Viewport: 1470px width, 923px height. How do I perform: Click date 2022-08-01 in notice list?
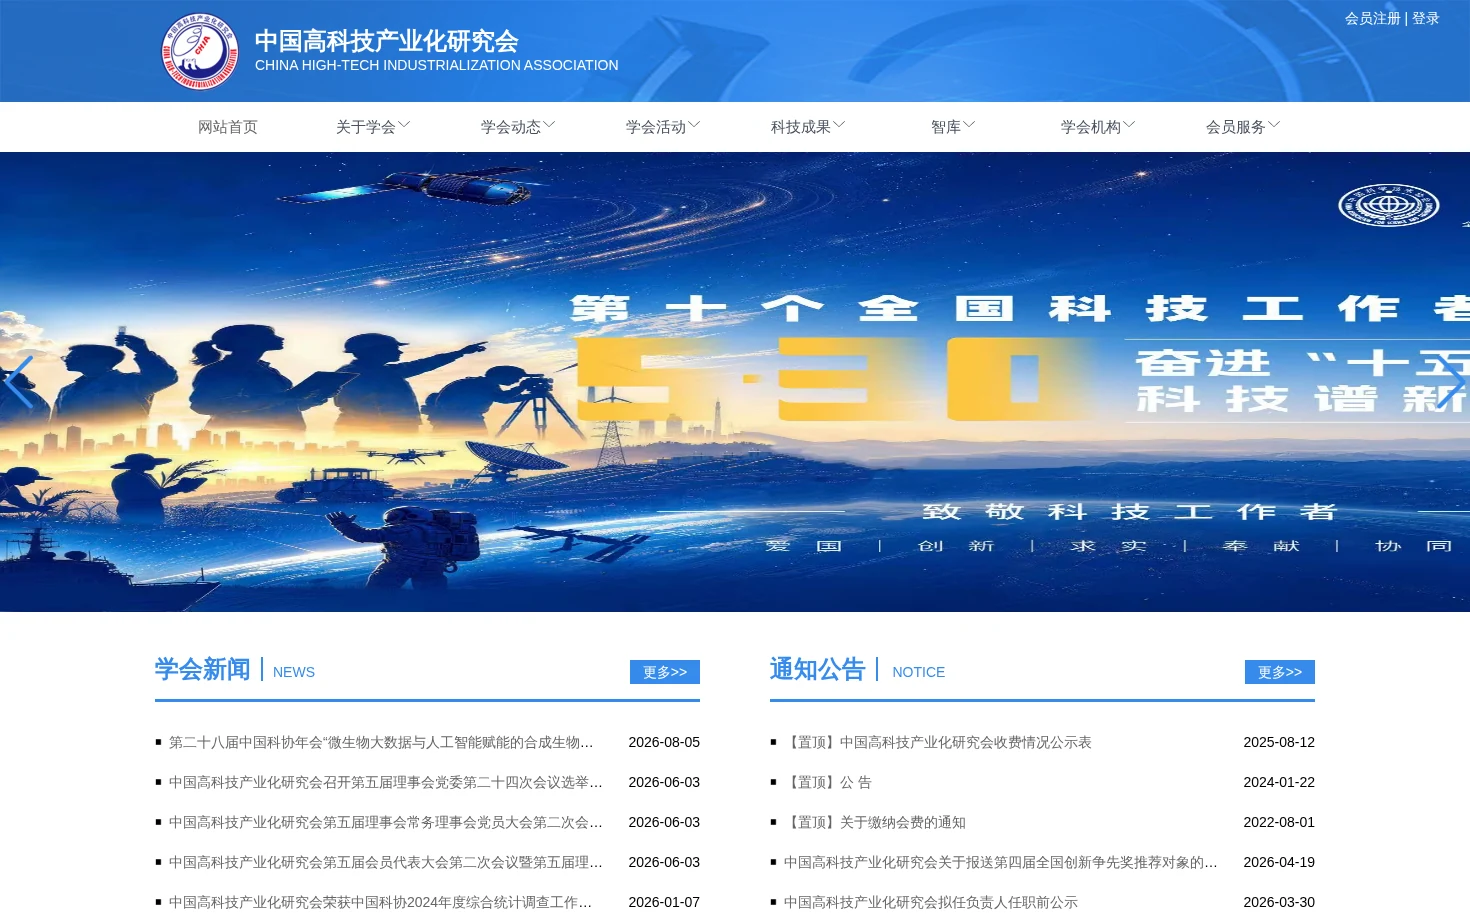(x=1279, y=822)
